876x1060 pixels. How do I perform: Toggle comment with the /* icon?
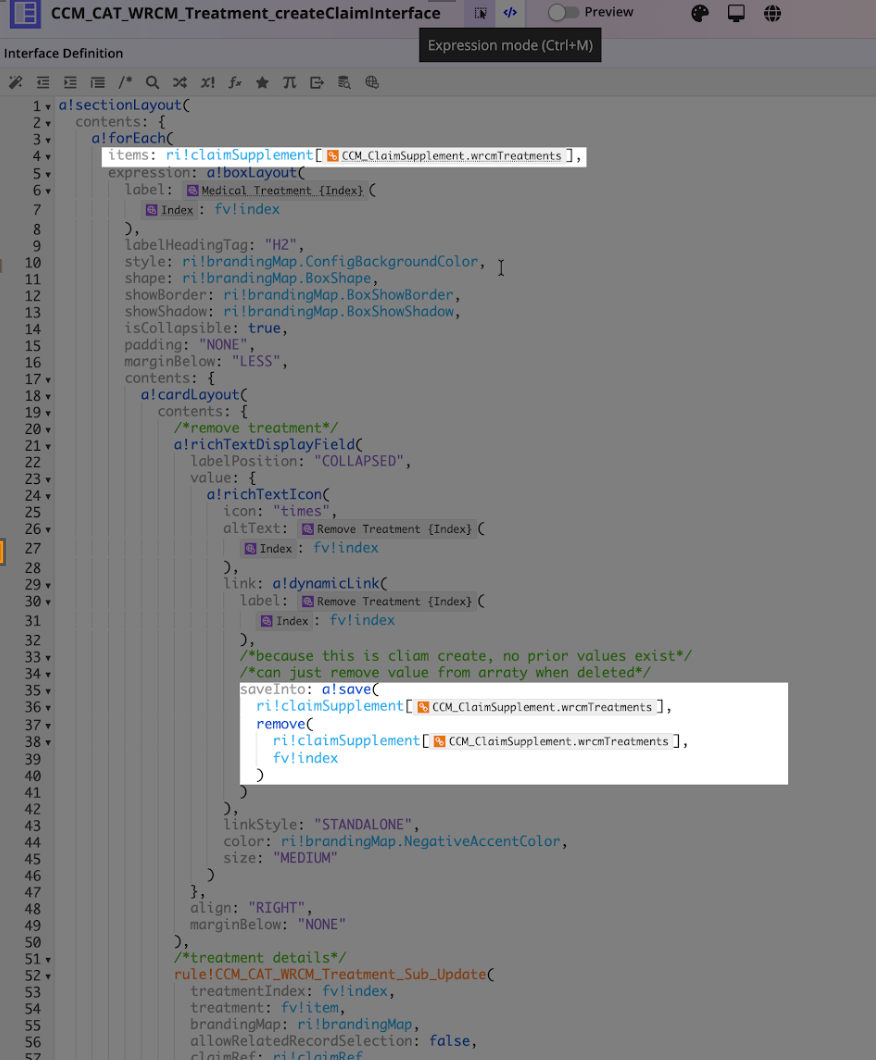[125, 82]
